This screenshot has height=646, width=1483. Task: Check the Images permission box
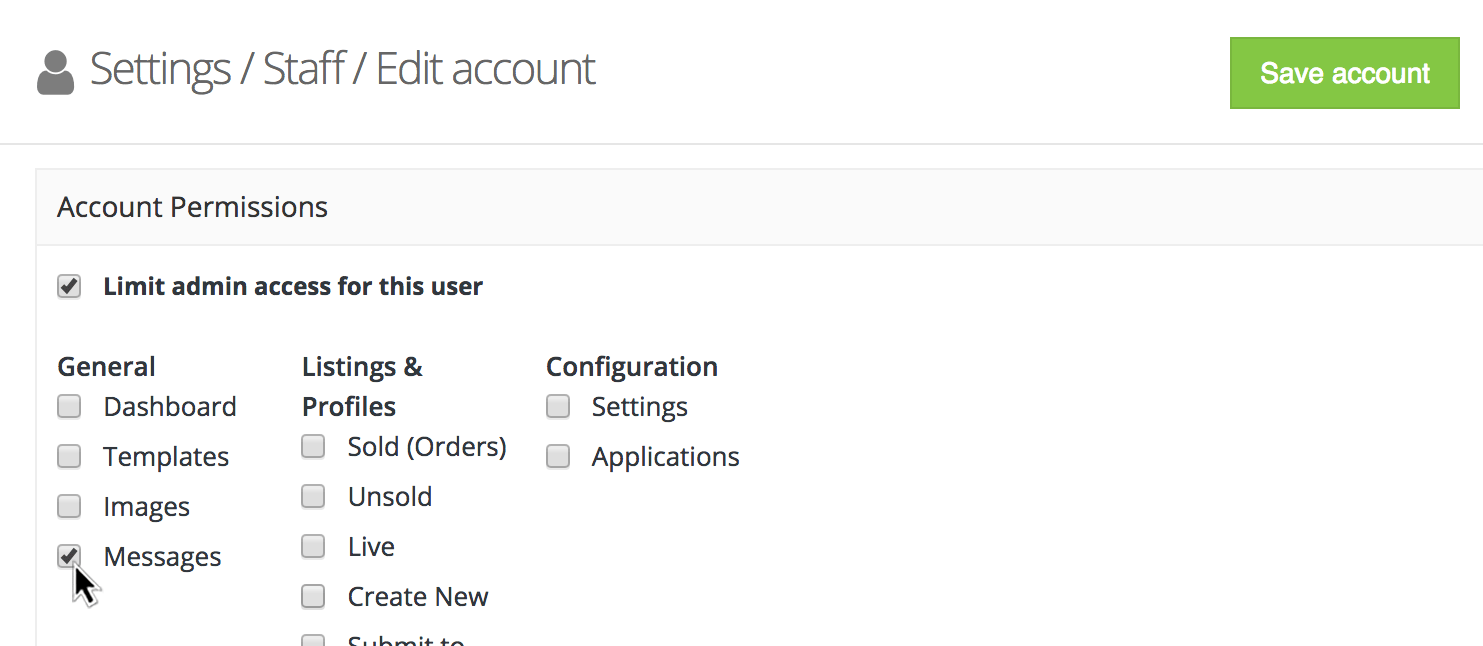[69, 507]
